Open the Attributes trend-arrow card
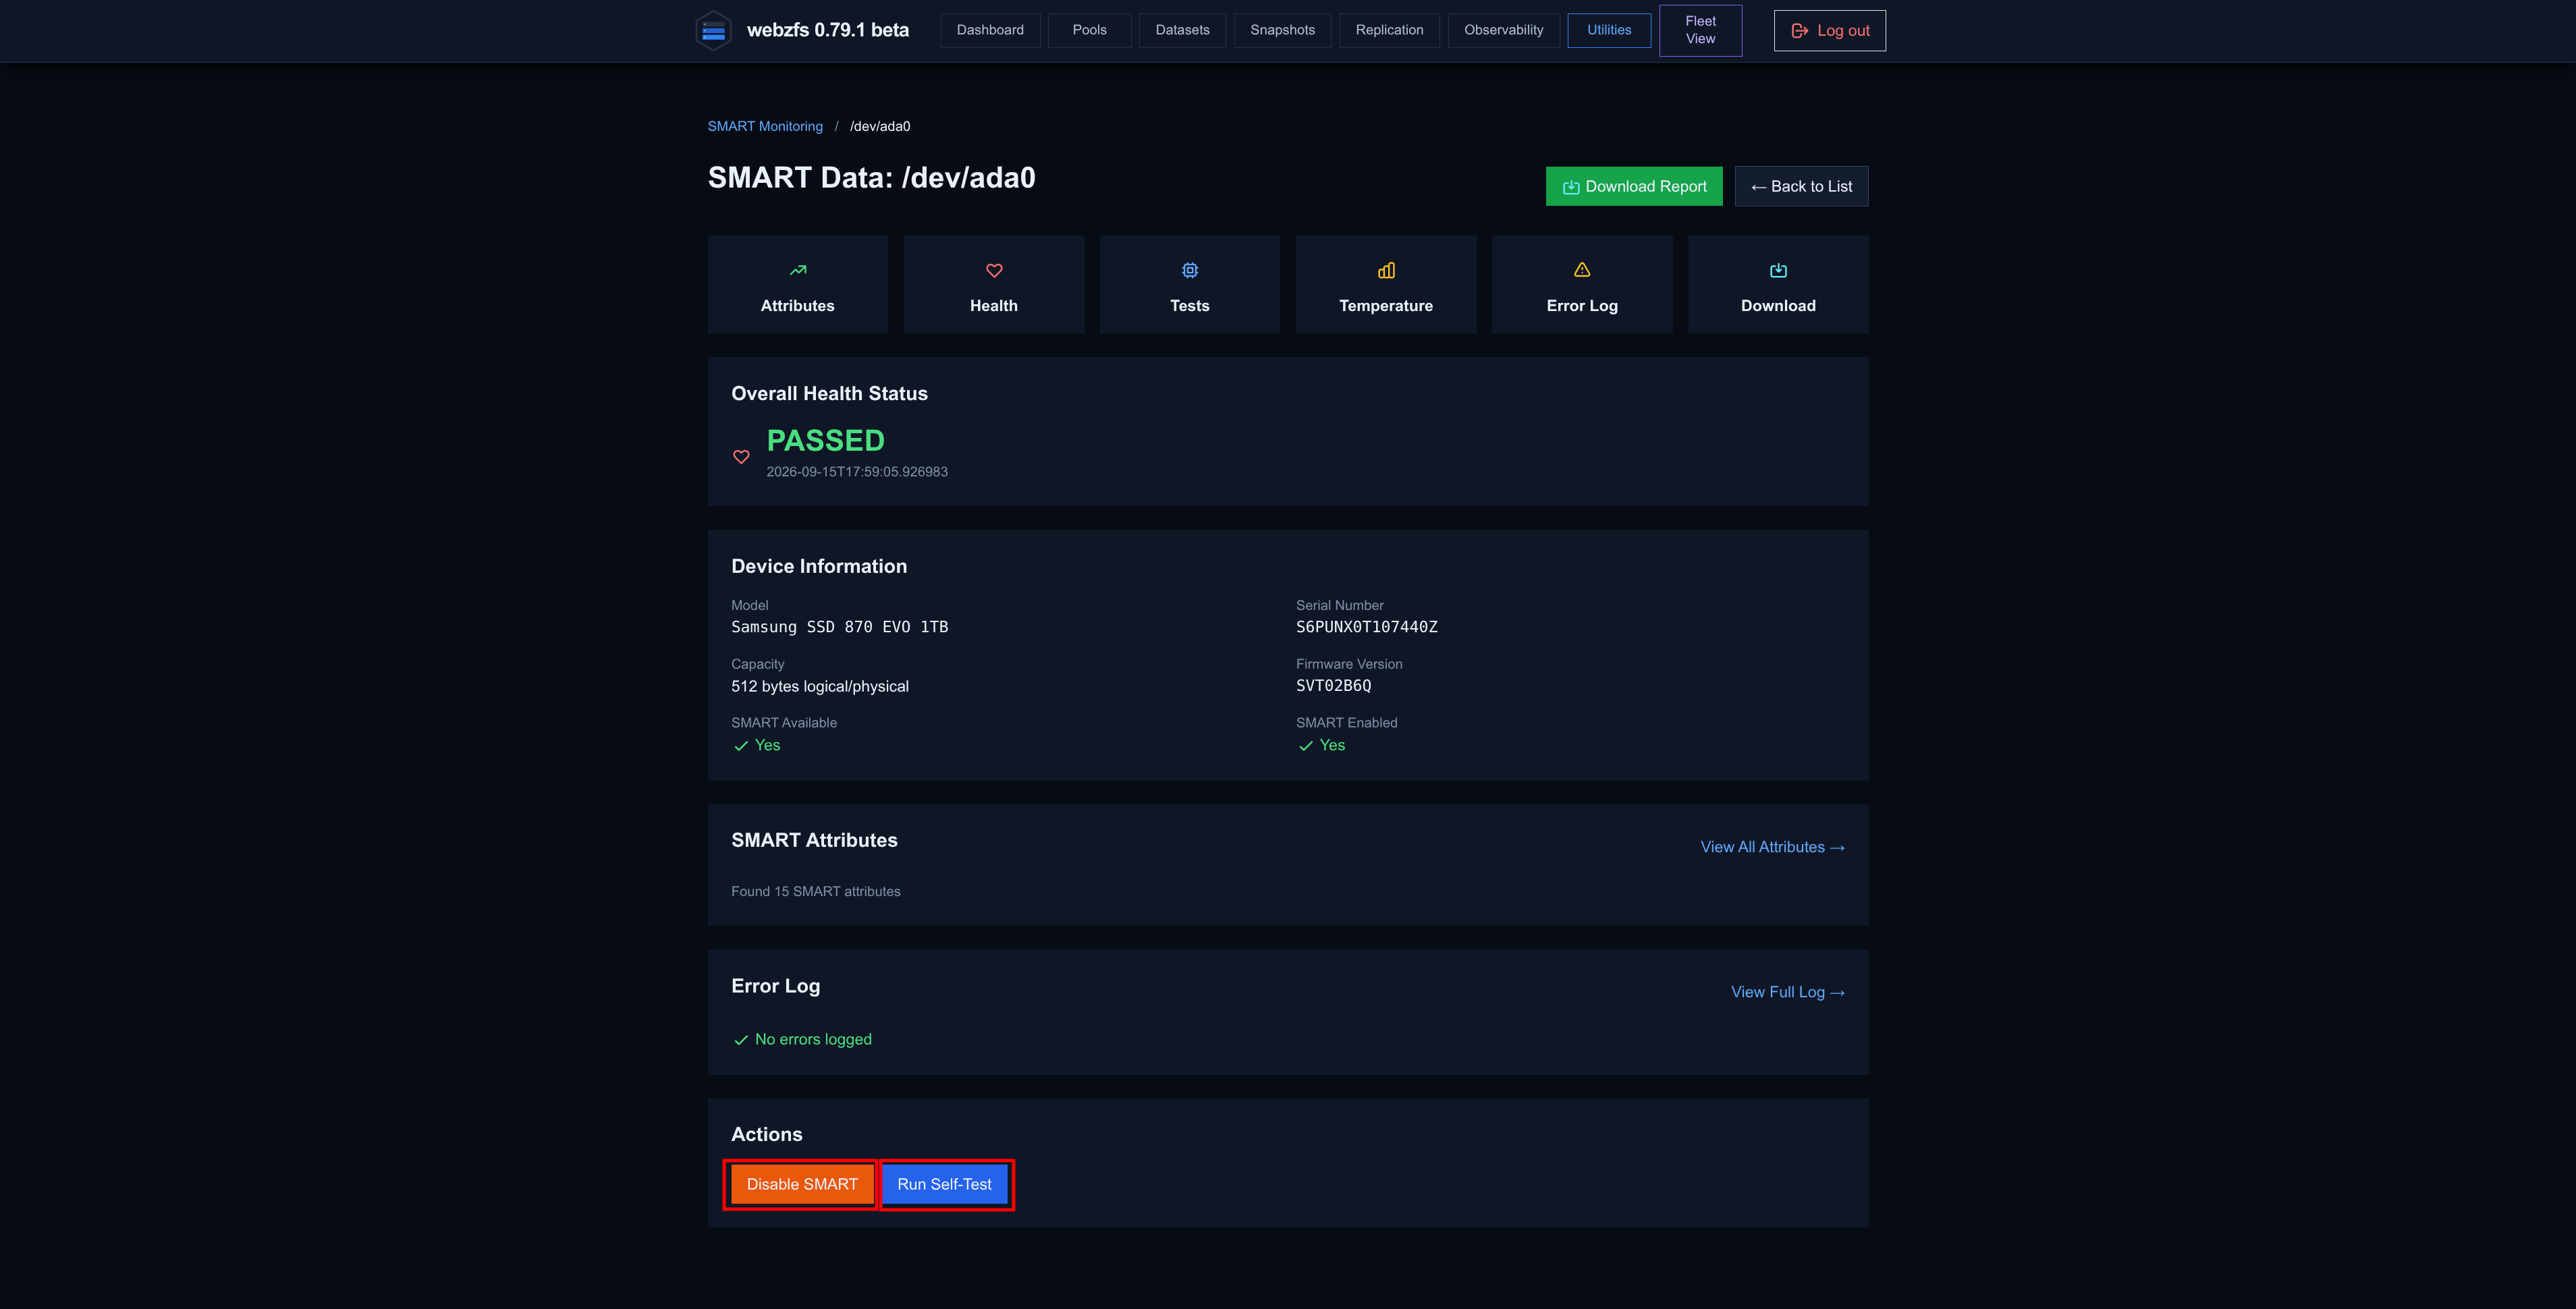 797,285
